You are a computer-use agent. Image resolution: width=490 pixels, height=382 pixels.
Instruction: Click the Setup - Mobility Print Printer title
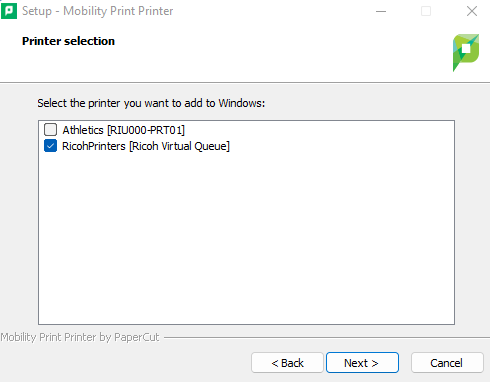98,11
